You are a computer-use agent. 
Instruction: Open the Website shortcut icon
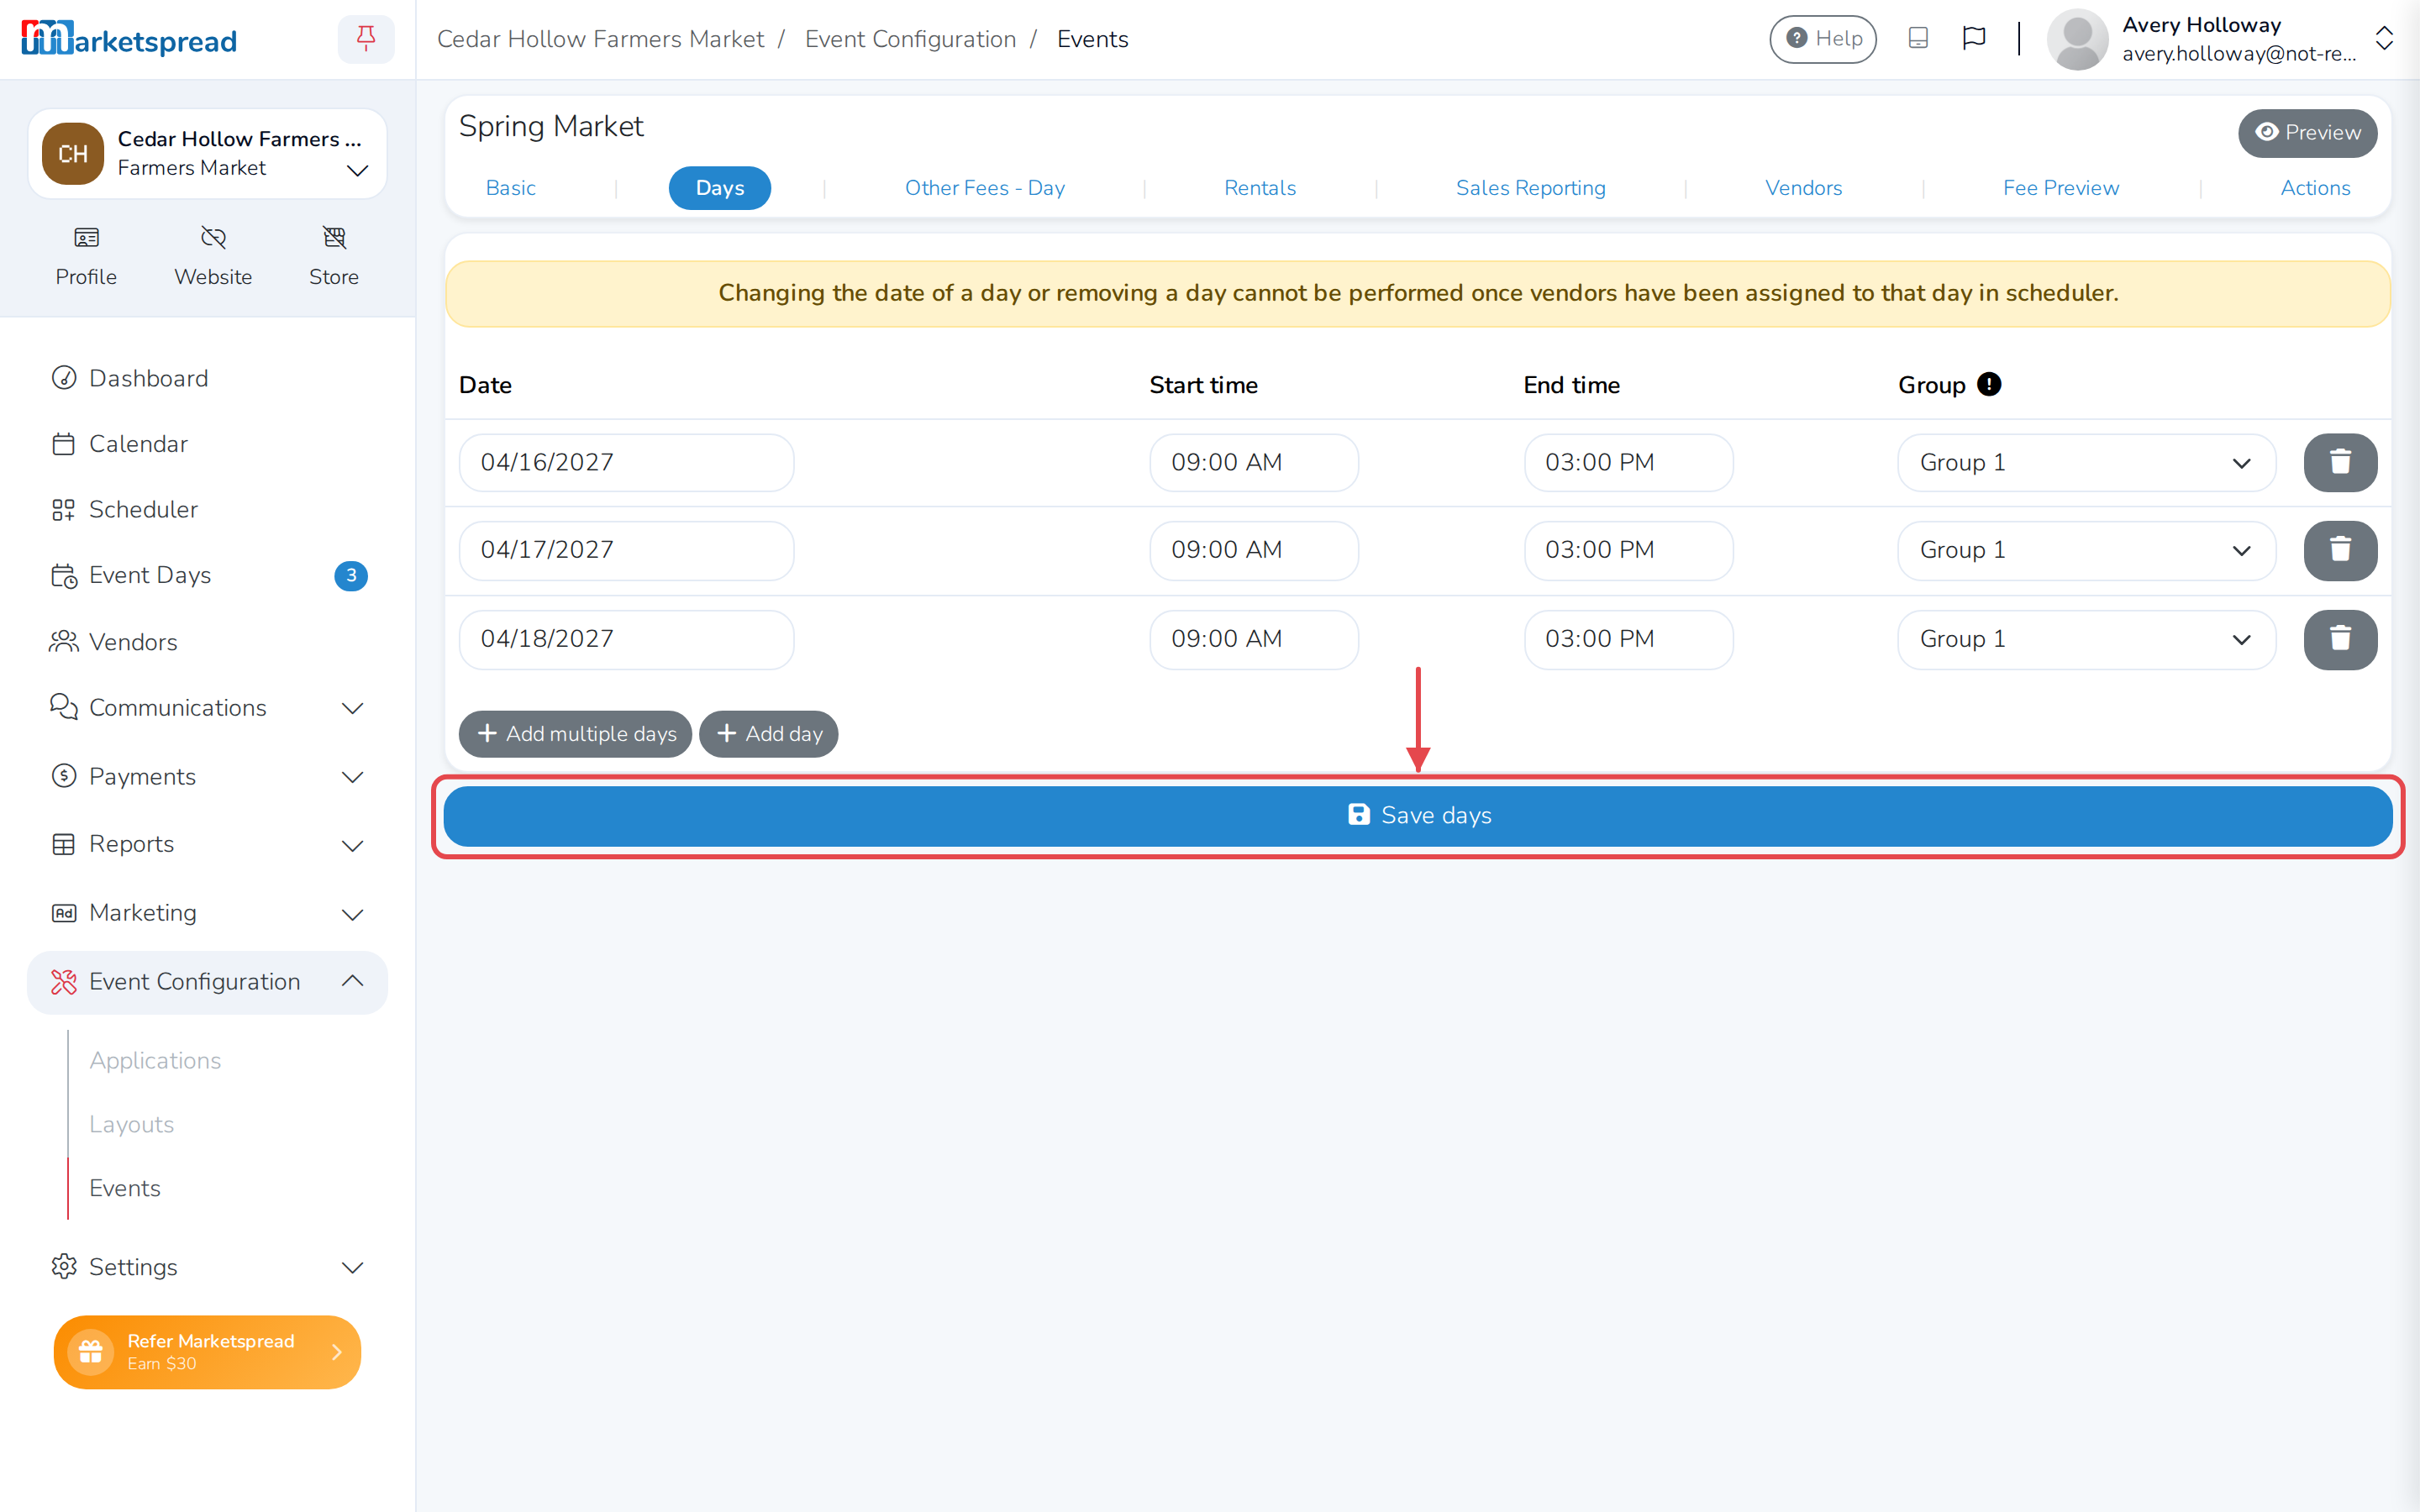[x=213, y=237]
